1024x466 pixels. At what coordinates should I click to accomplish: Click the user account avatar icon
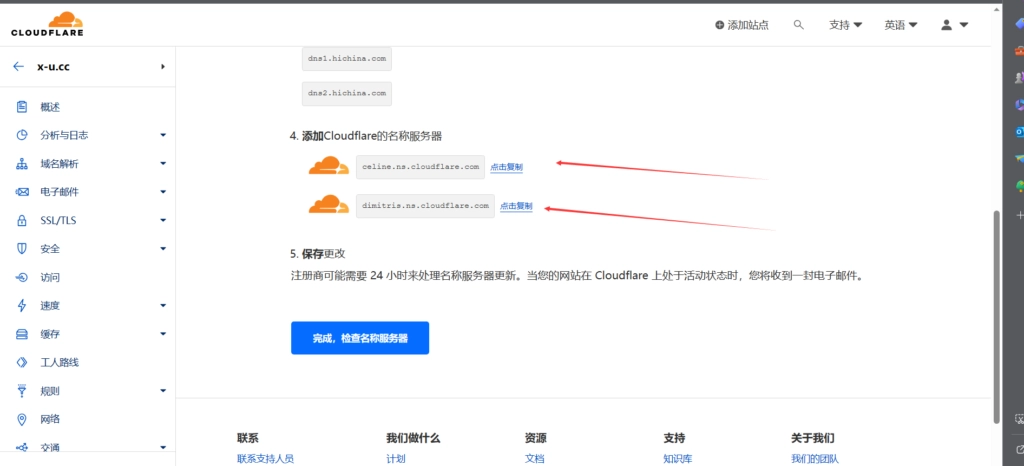[946, 25]
